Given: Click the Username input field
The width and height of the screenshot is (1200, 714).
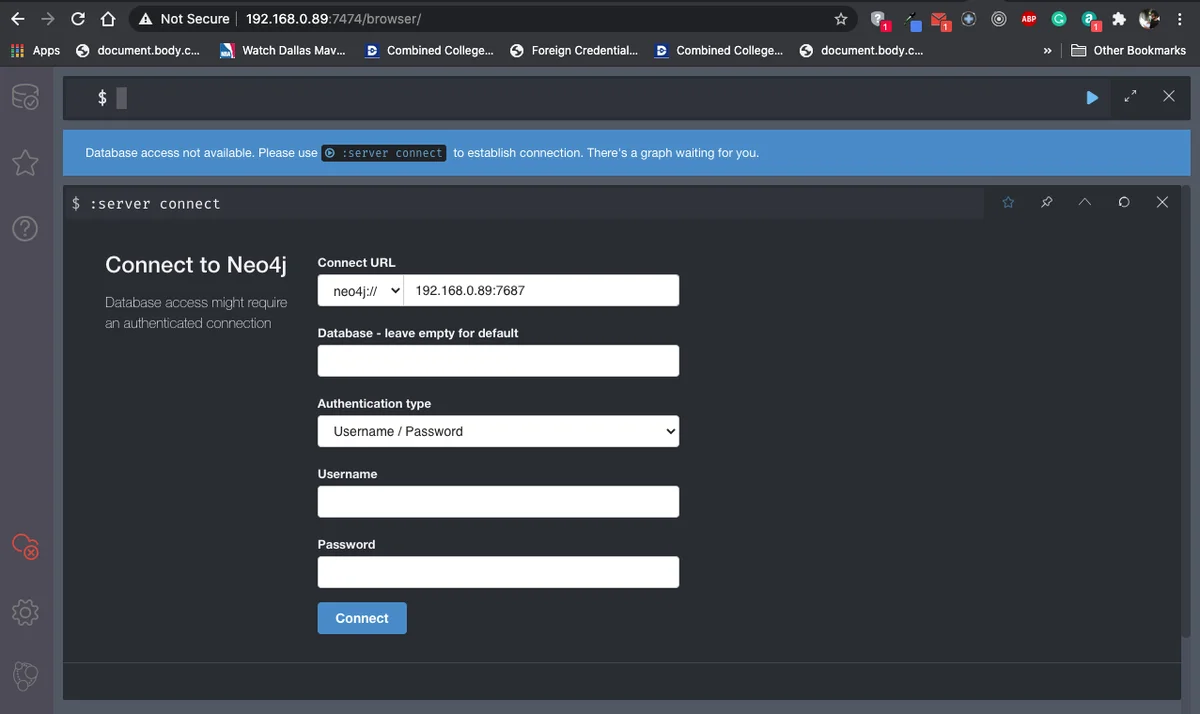Looking at the screenshot, I should [498, 502].
